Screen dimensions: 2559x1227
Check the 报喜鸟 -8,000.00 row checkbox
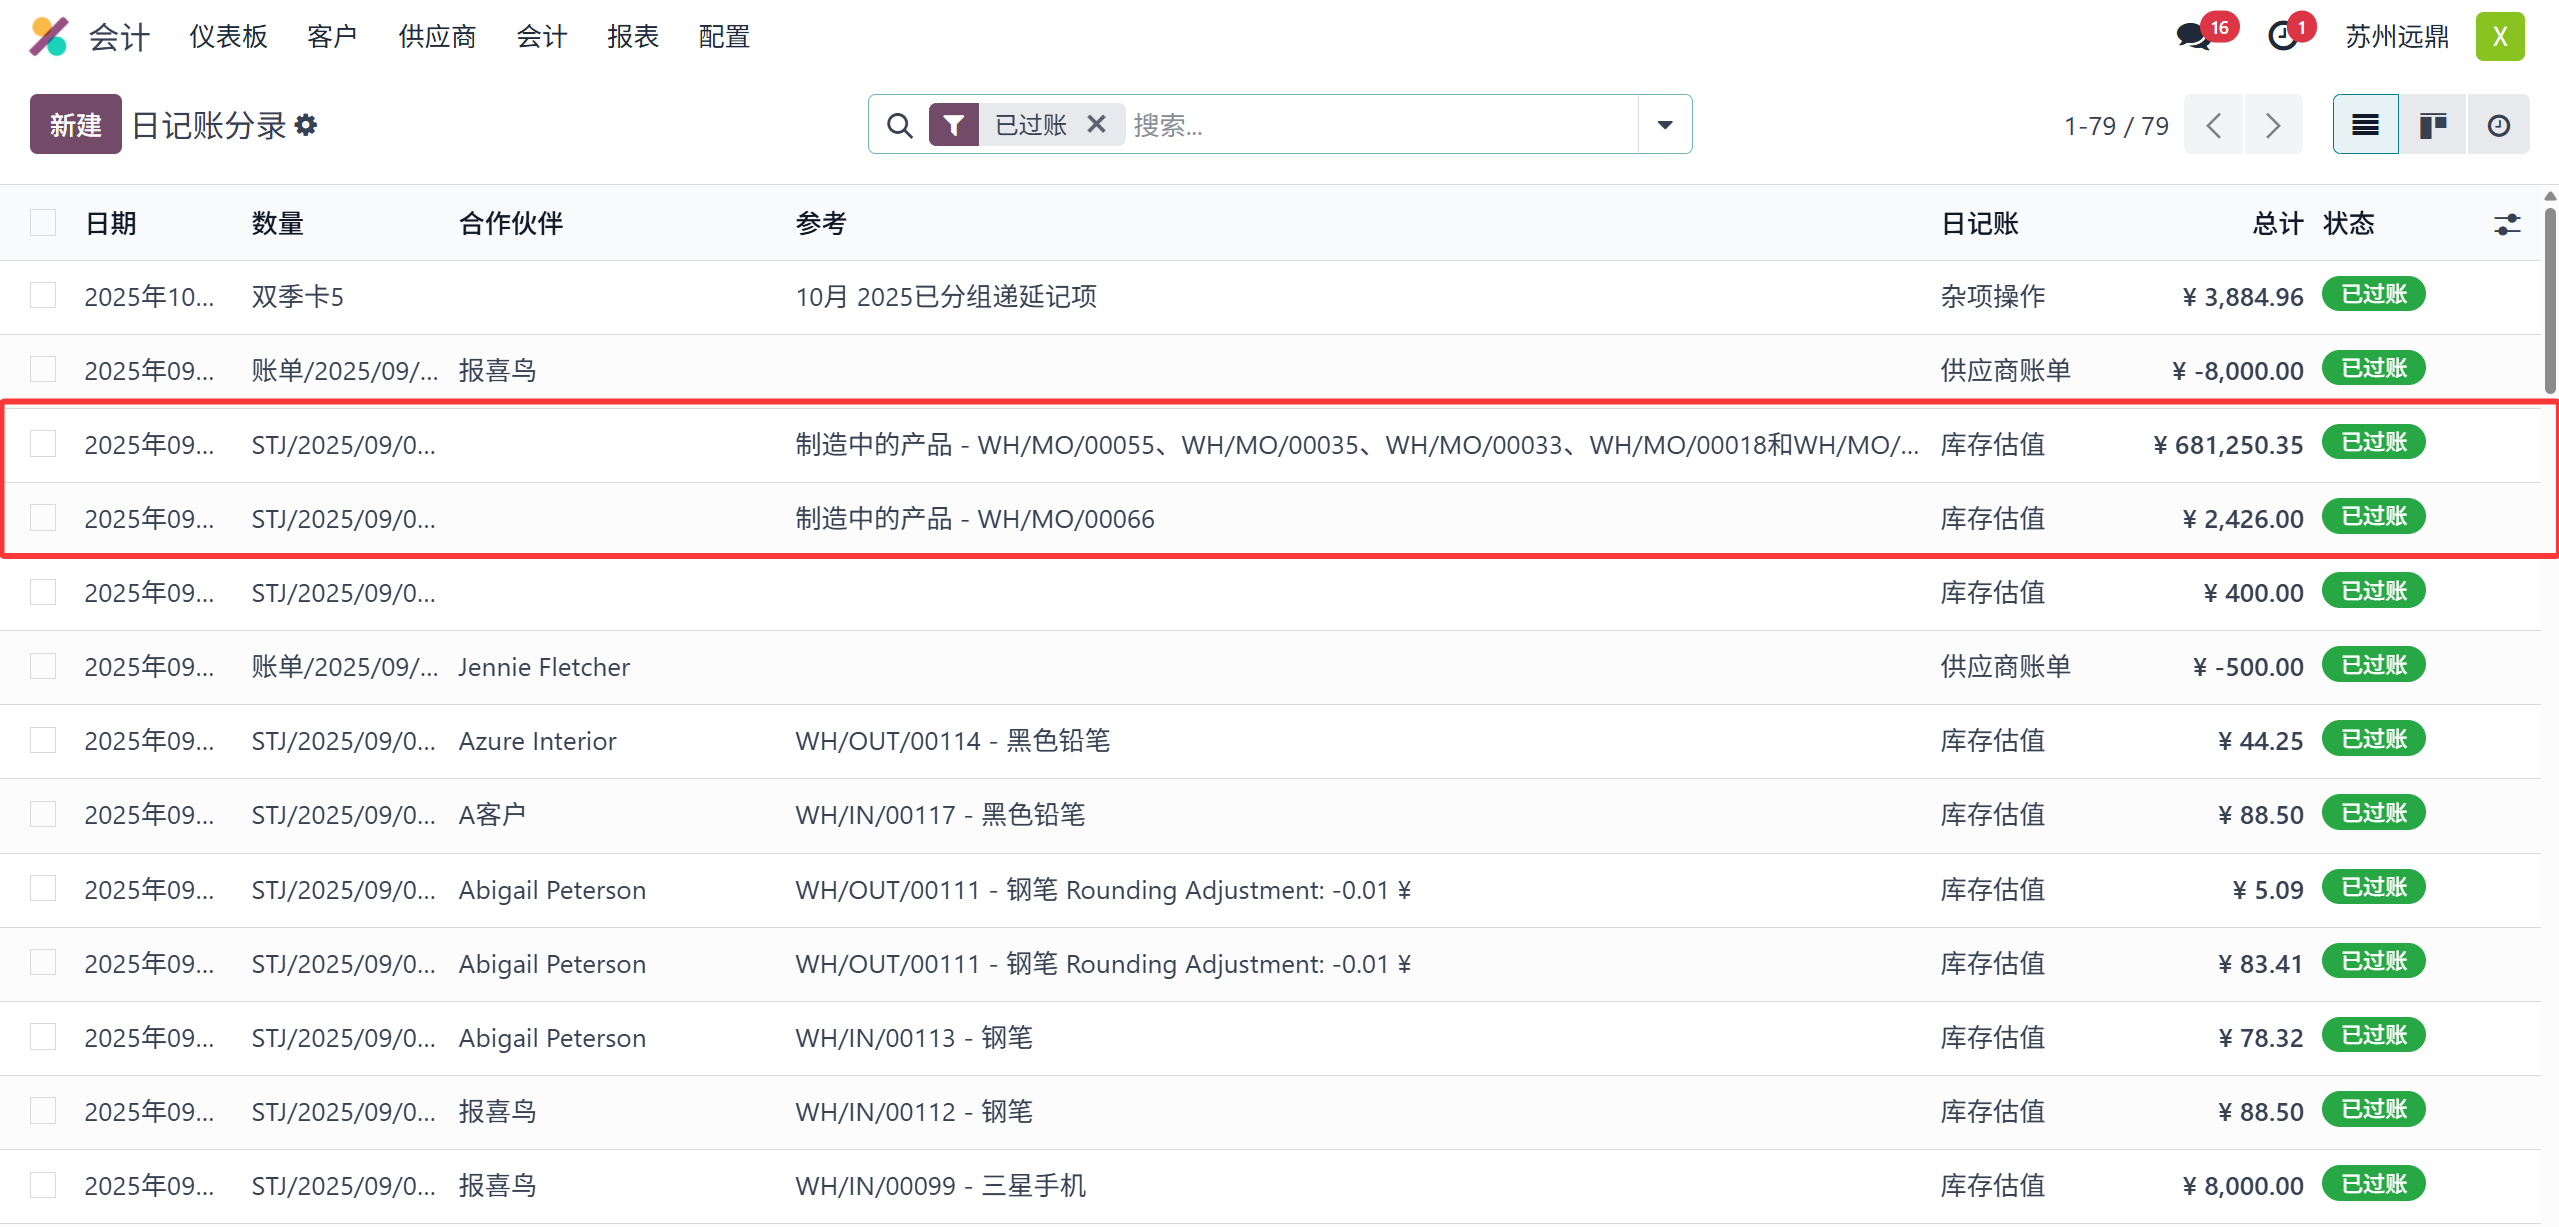pyautogui.click(x=43, y=370)
